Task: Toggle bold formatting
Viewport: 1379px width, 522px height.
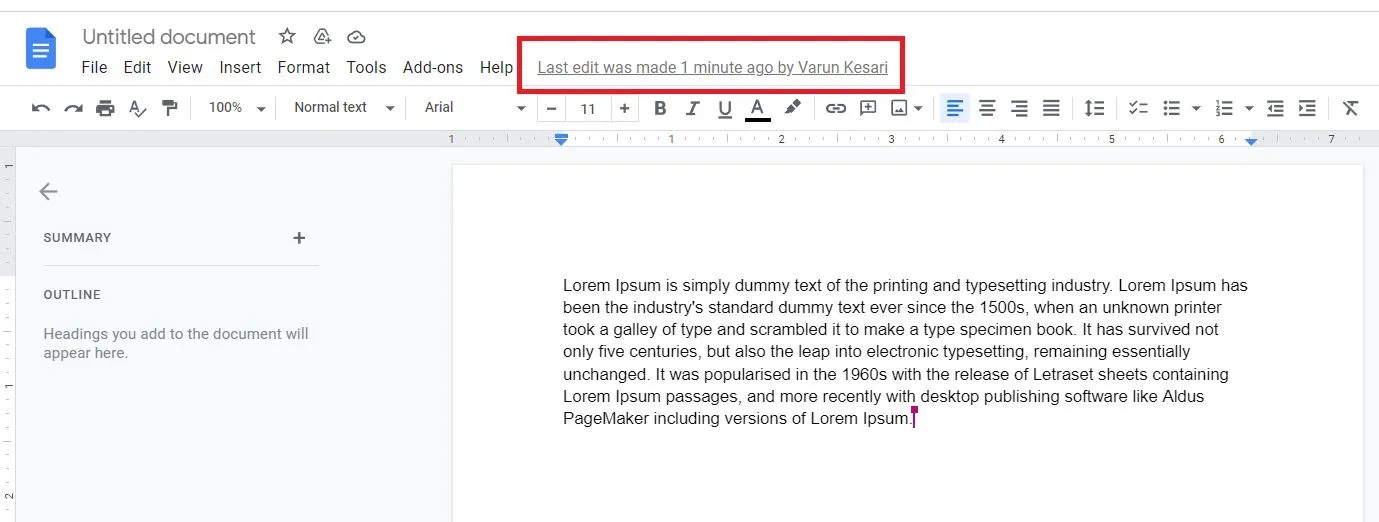Action: 660,108
